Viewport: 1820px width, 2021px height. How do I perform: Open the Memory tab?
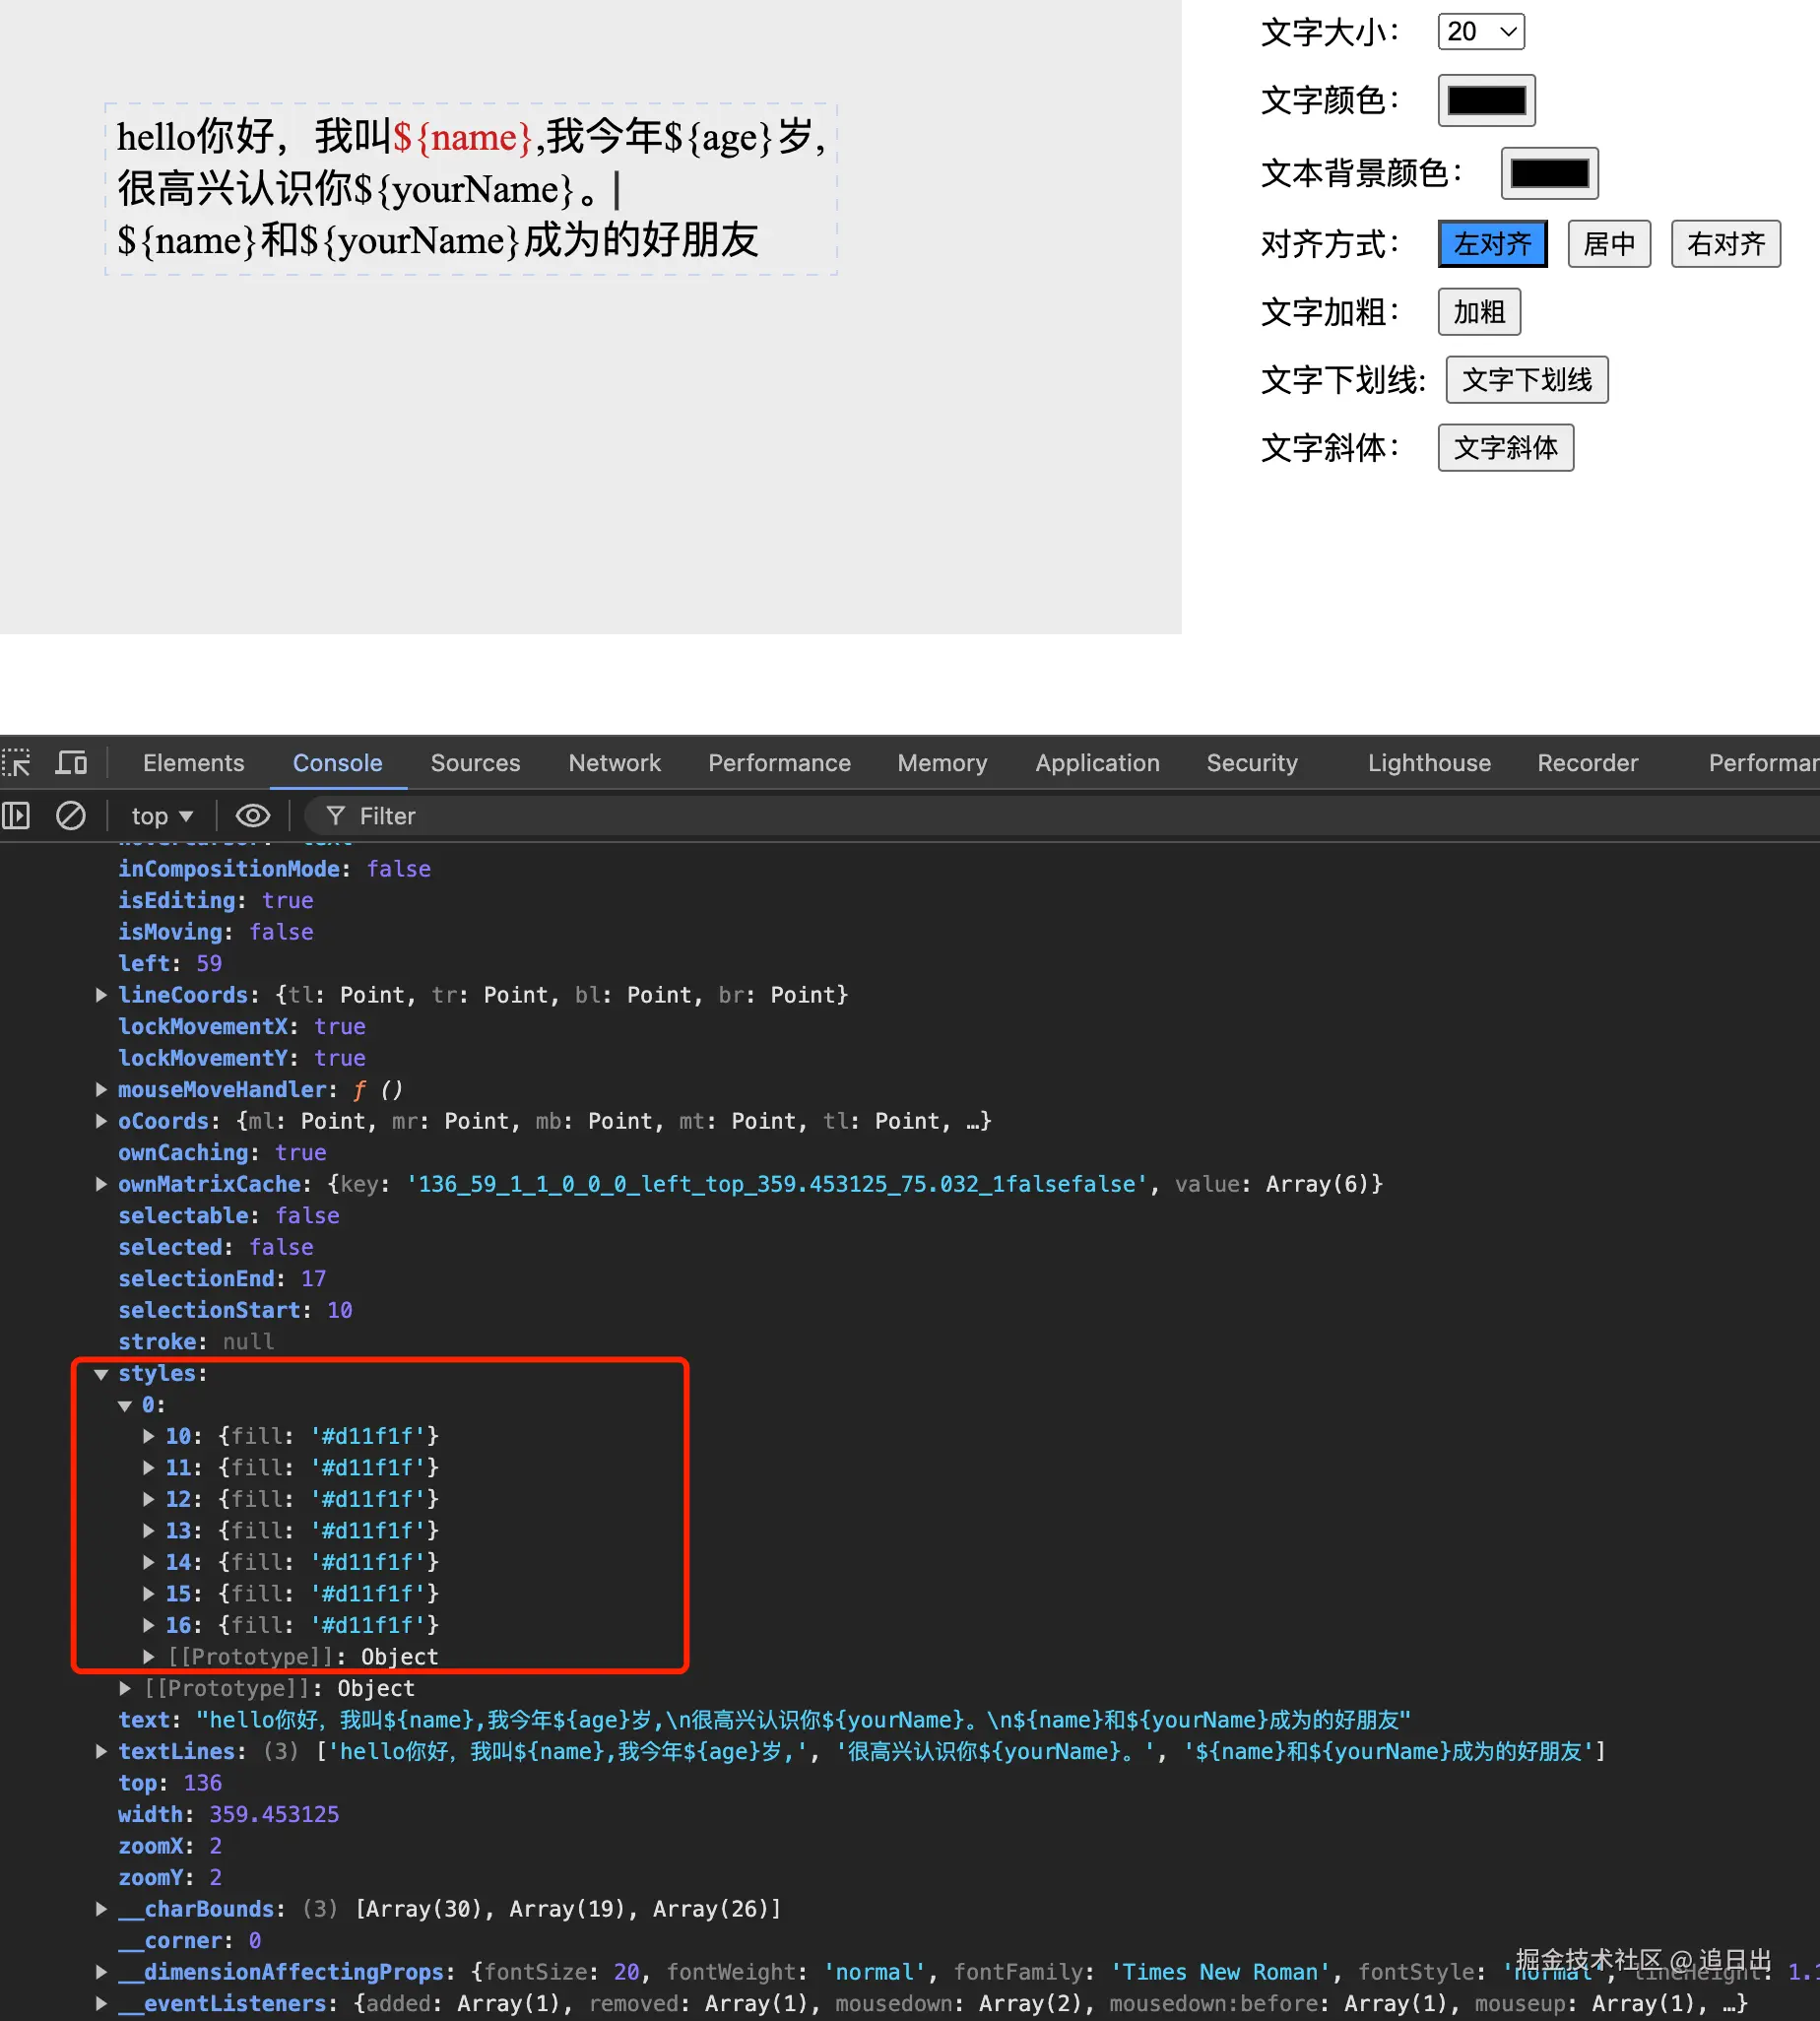coord(942,763)
